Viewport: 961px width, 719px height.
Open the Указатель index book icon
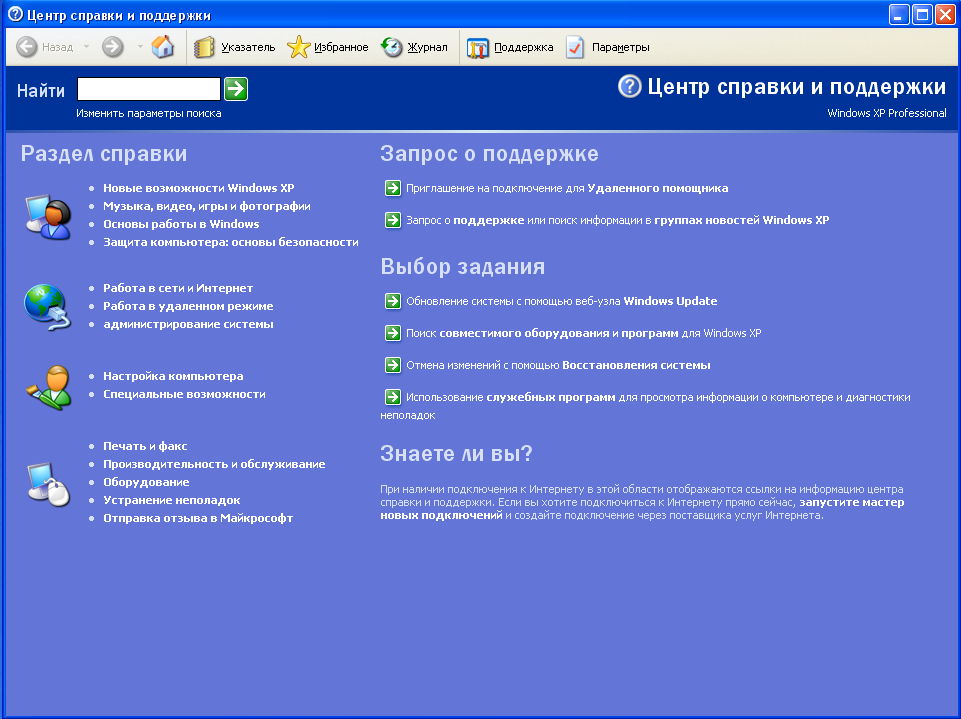click(x=204, y=47)
